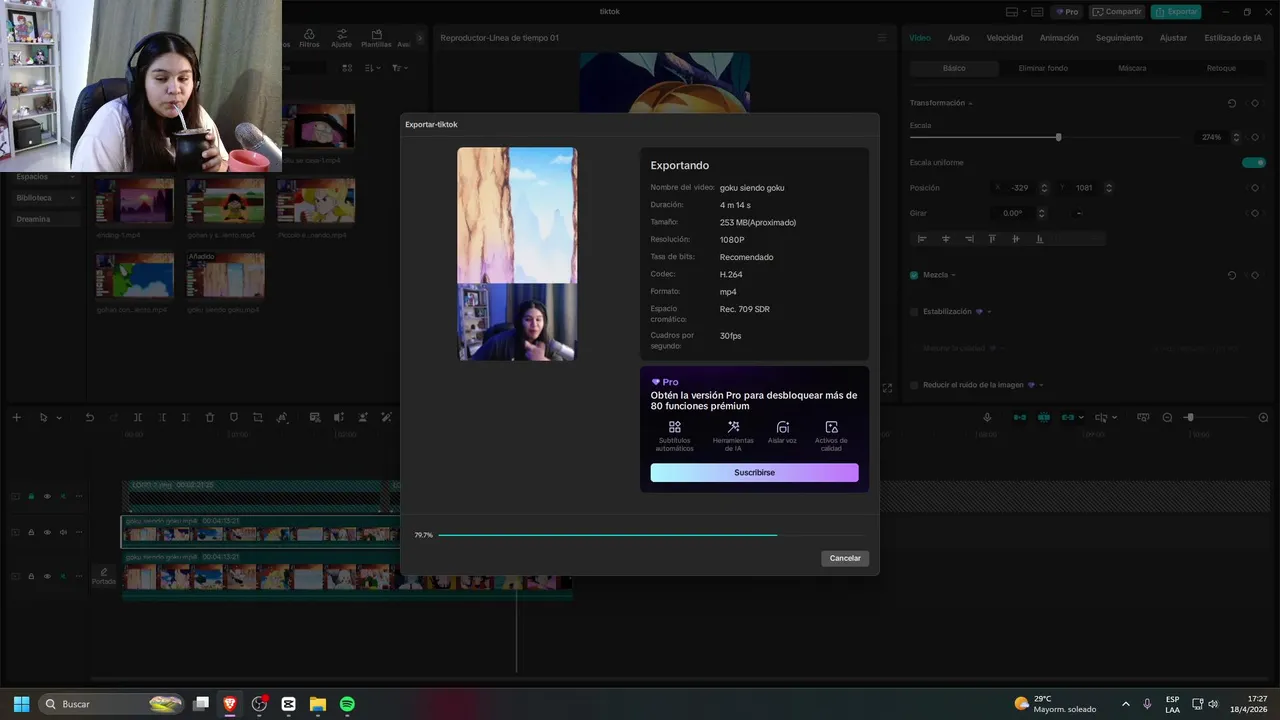Toggle lock on the top LOGO track
Image resolution: width=1280 pixels, height=720 pixels.
point(31,496)
